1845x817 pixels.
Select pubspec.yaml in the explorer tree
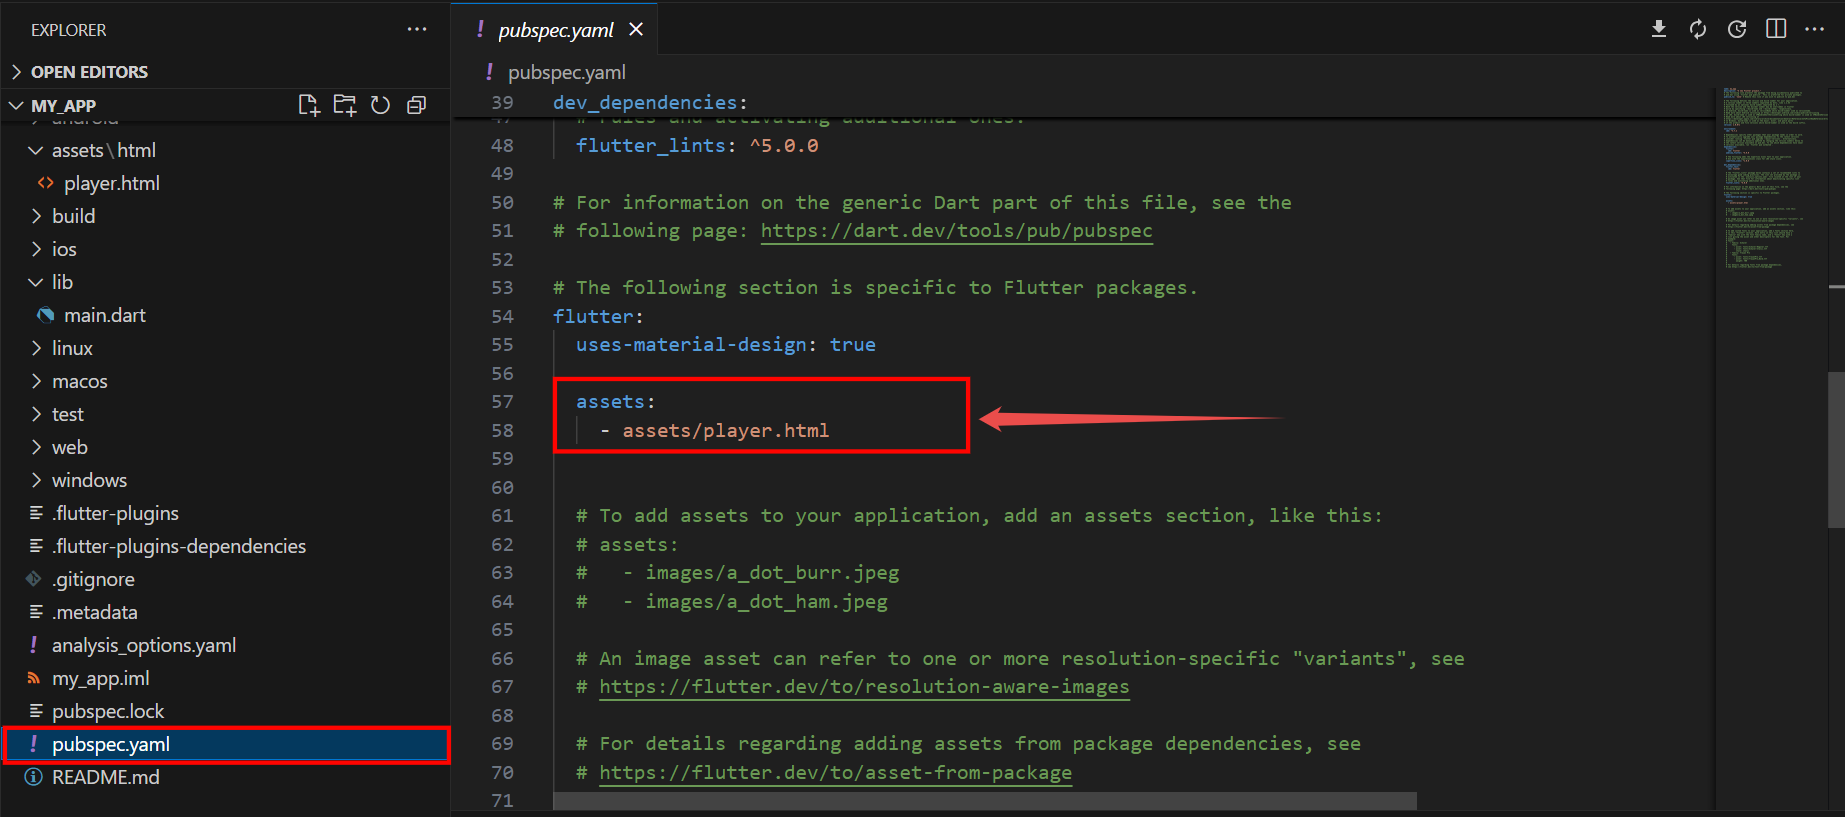pyautogui.click(x=225, y=744)
